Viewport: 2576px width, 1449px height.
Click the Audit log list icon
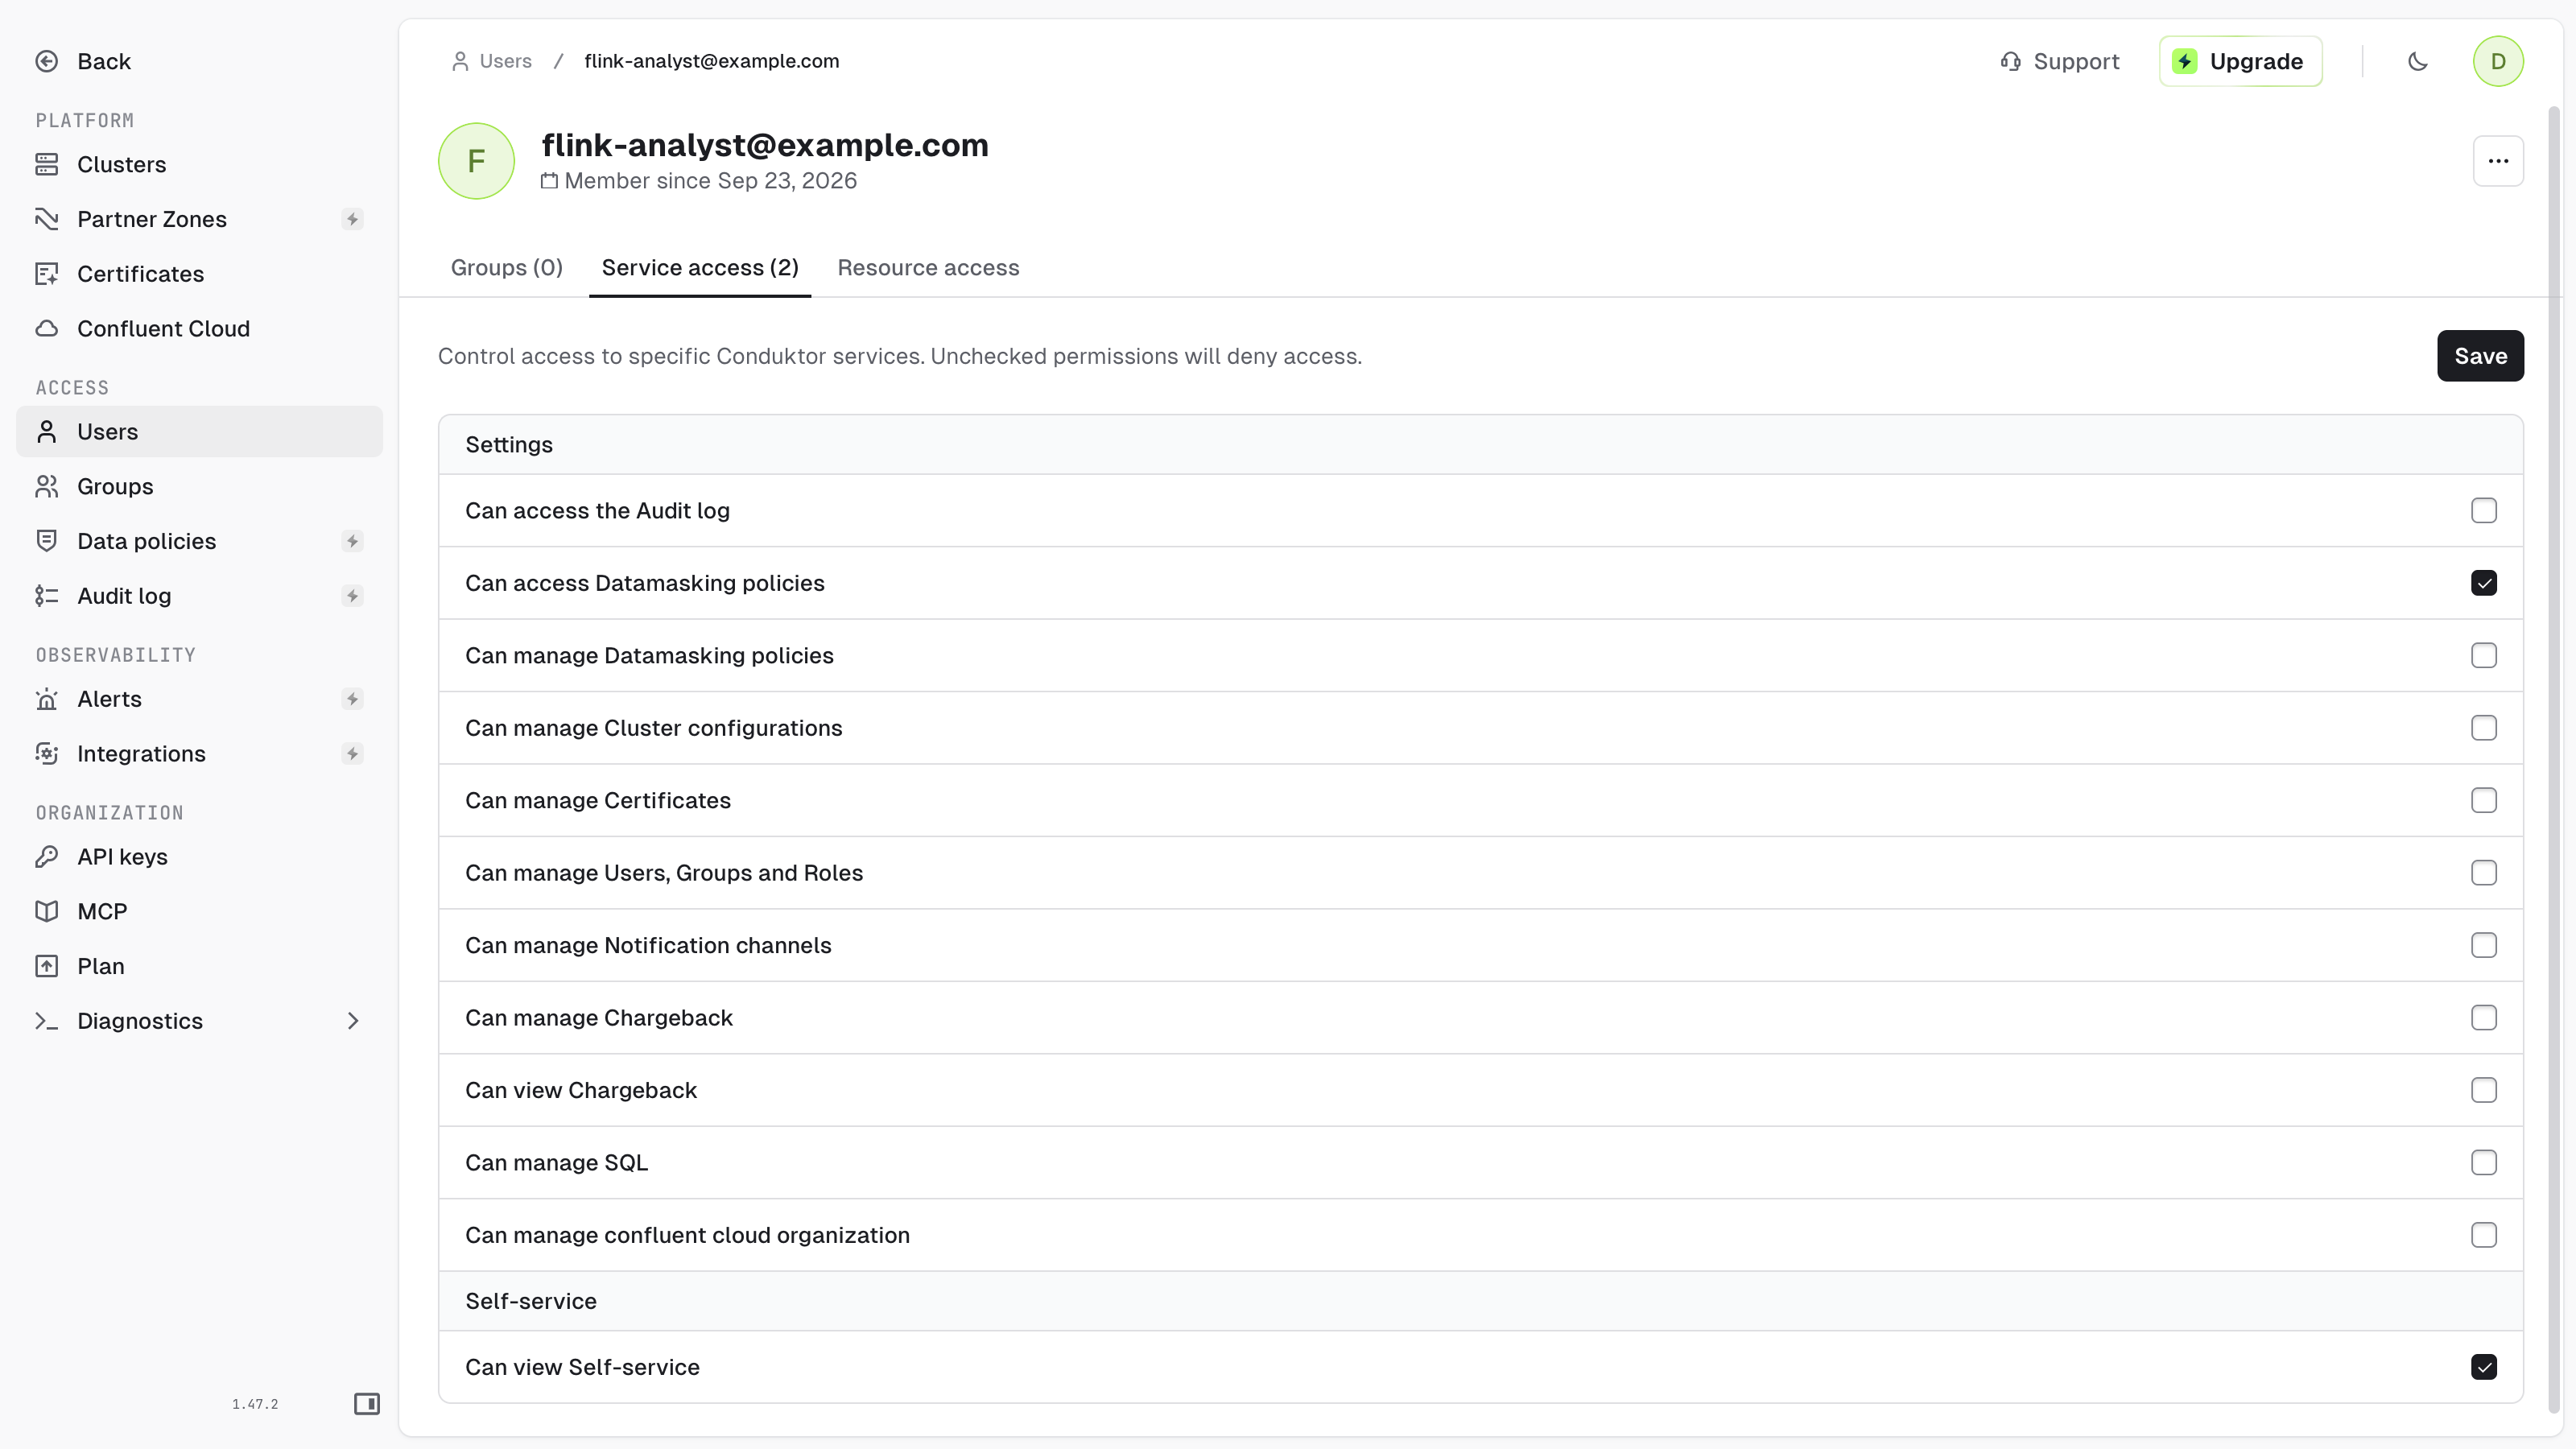tap(47, 596)
